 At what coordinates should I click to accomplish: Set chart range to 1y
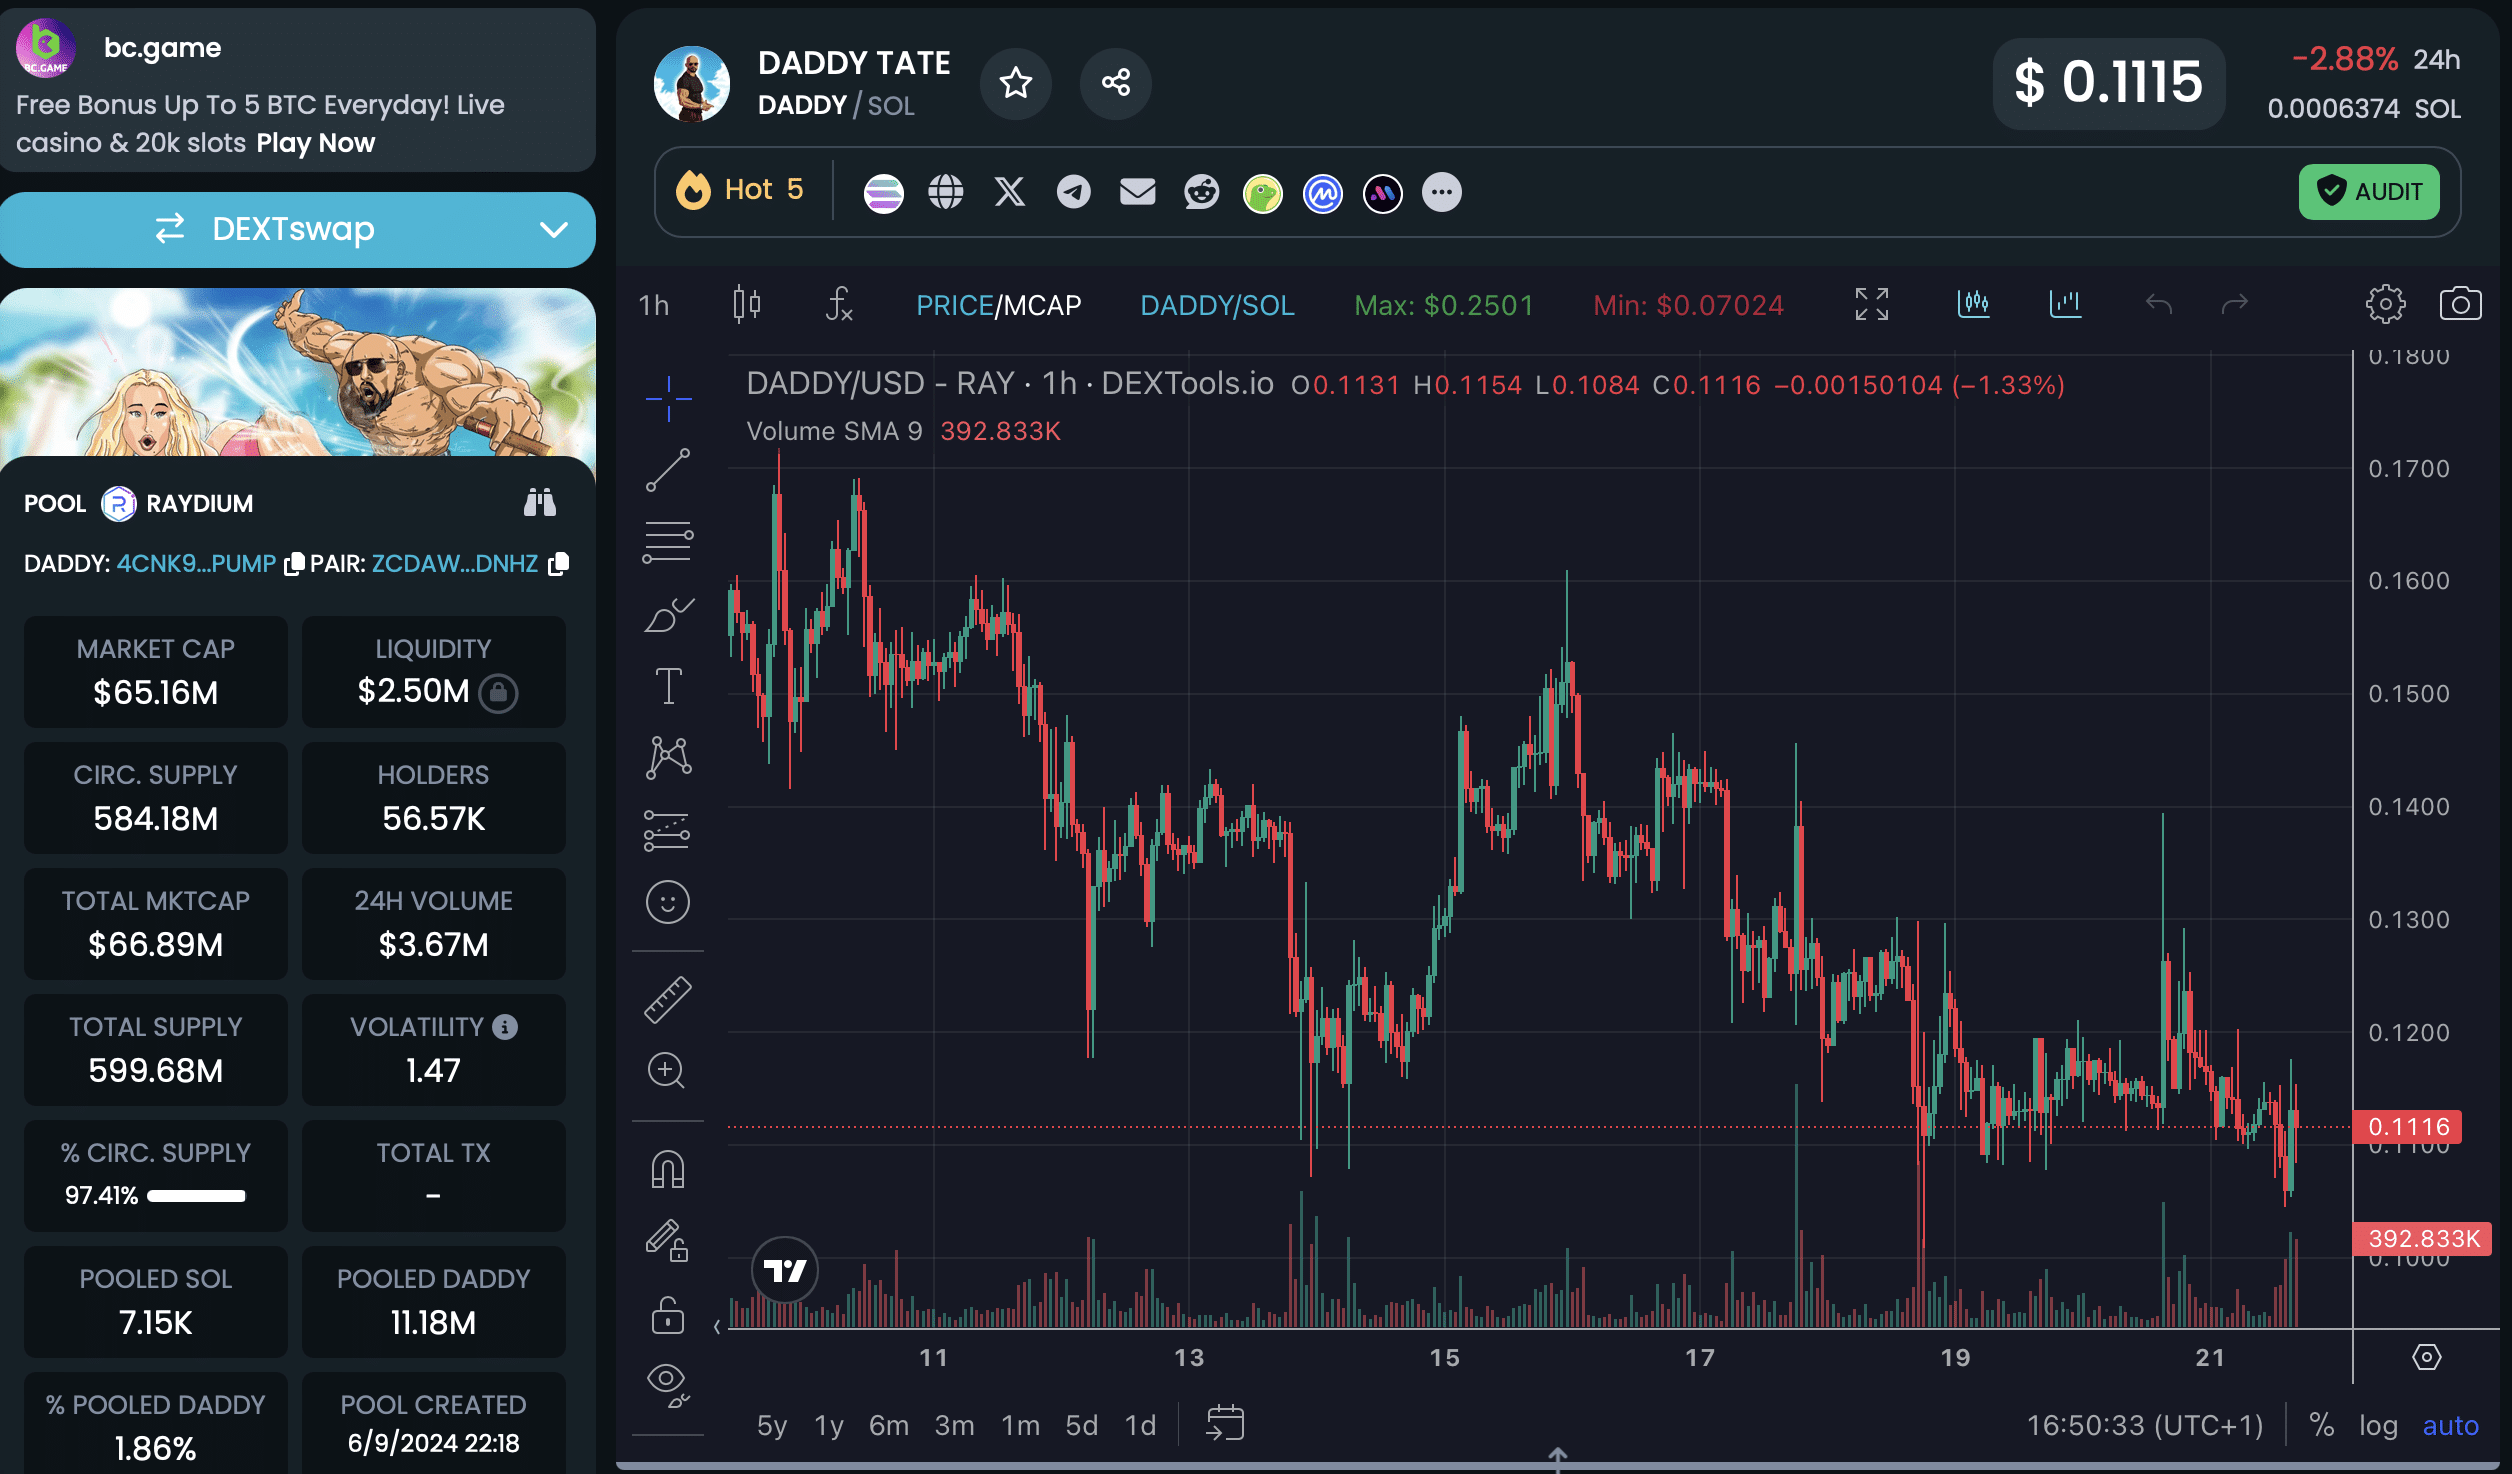tap(829, 1425)
